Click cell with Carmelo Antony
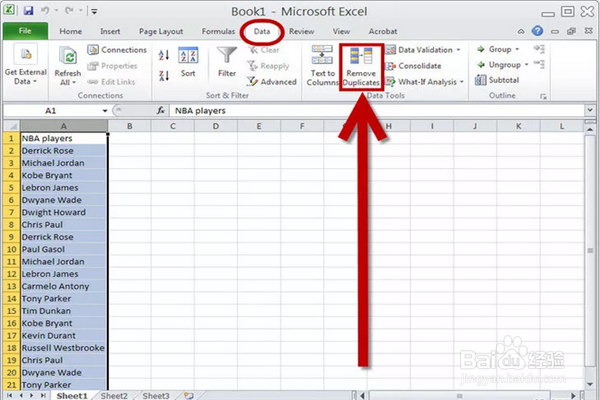Image resolution: width=600 pixels, height=400 pixels. coord(64,286)
